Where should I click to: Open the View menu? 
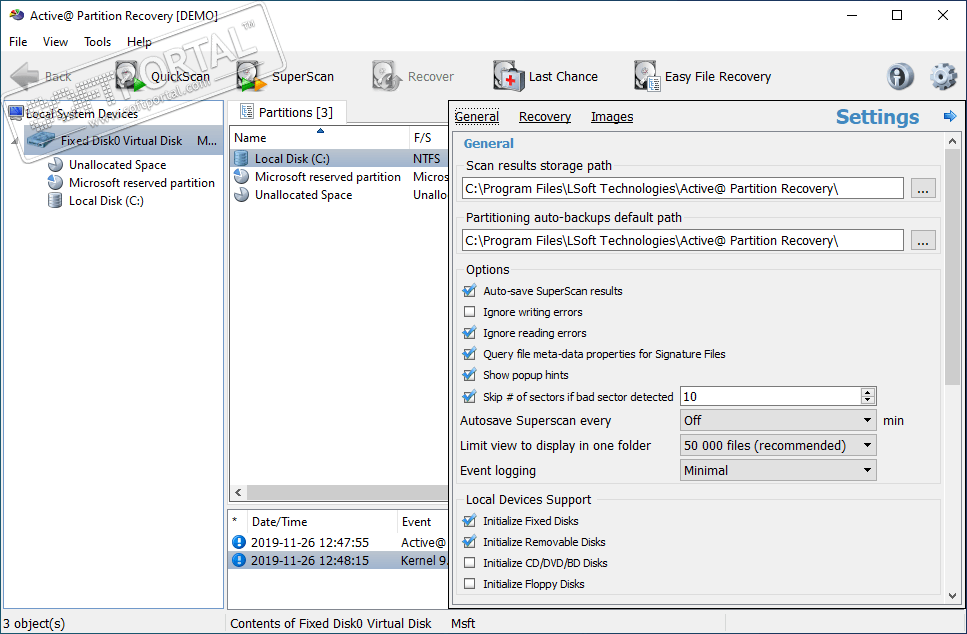(x=55, y=41)
